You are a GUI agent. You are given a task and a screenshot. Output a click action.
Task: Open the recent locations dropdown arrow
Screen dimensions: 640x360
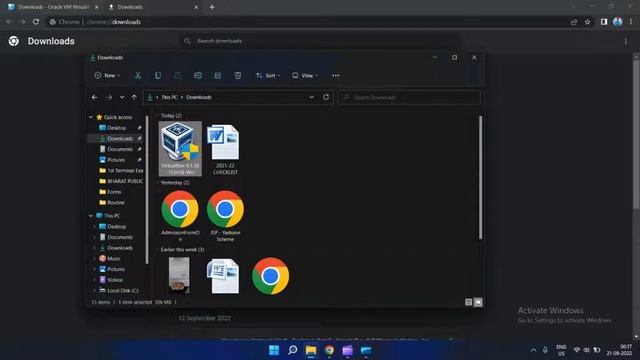(122, 98)
